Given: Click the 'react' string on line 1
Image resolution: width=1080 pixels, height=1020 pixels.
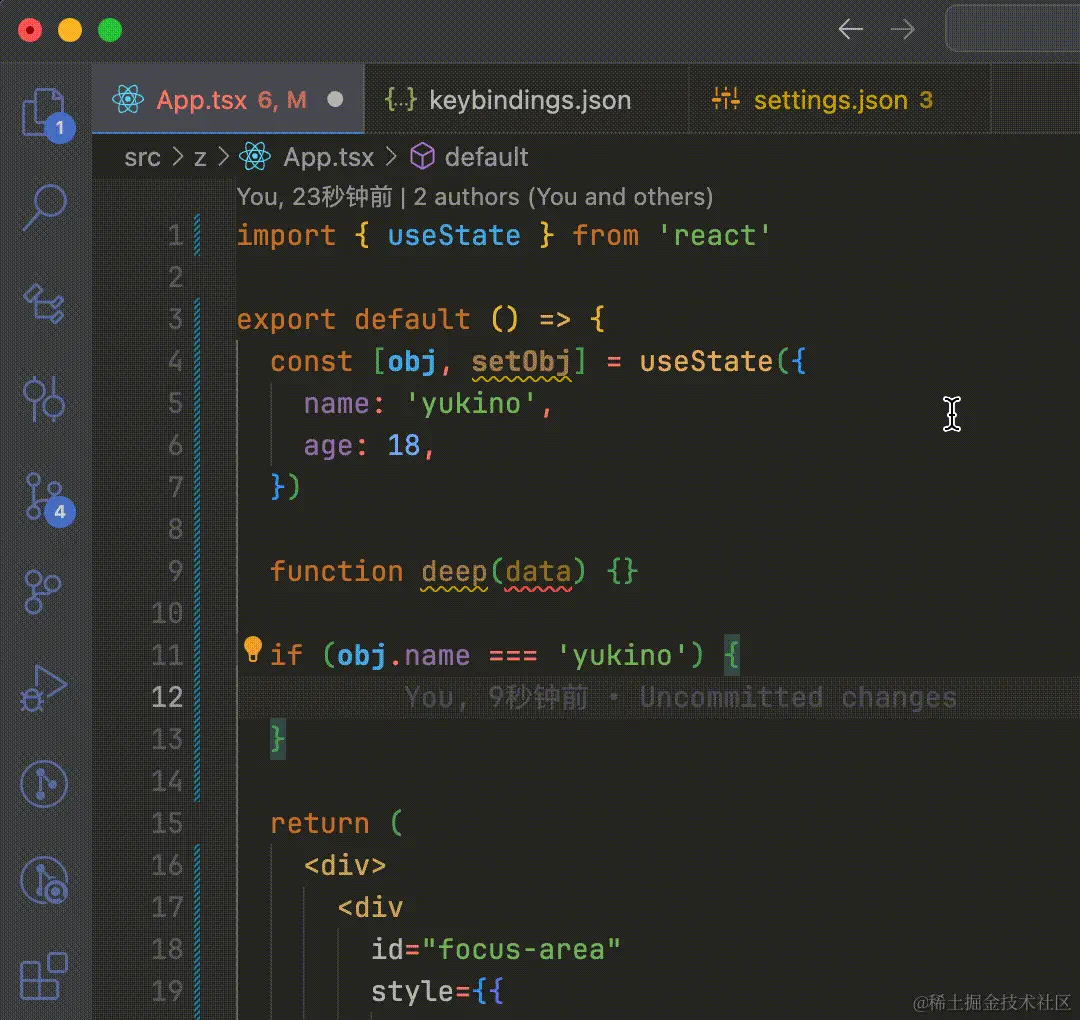Looking at the screenshot, I should [714, 236].
